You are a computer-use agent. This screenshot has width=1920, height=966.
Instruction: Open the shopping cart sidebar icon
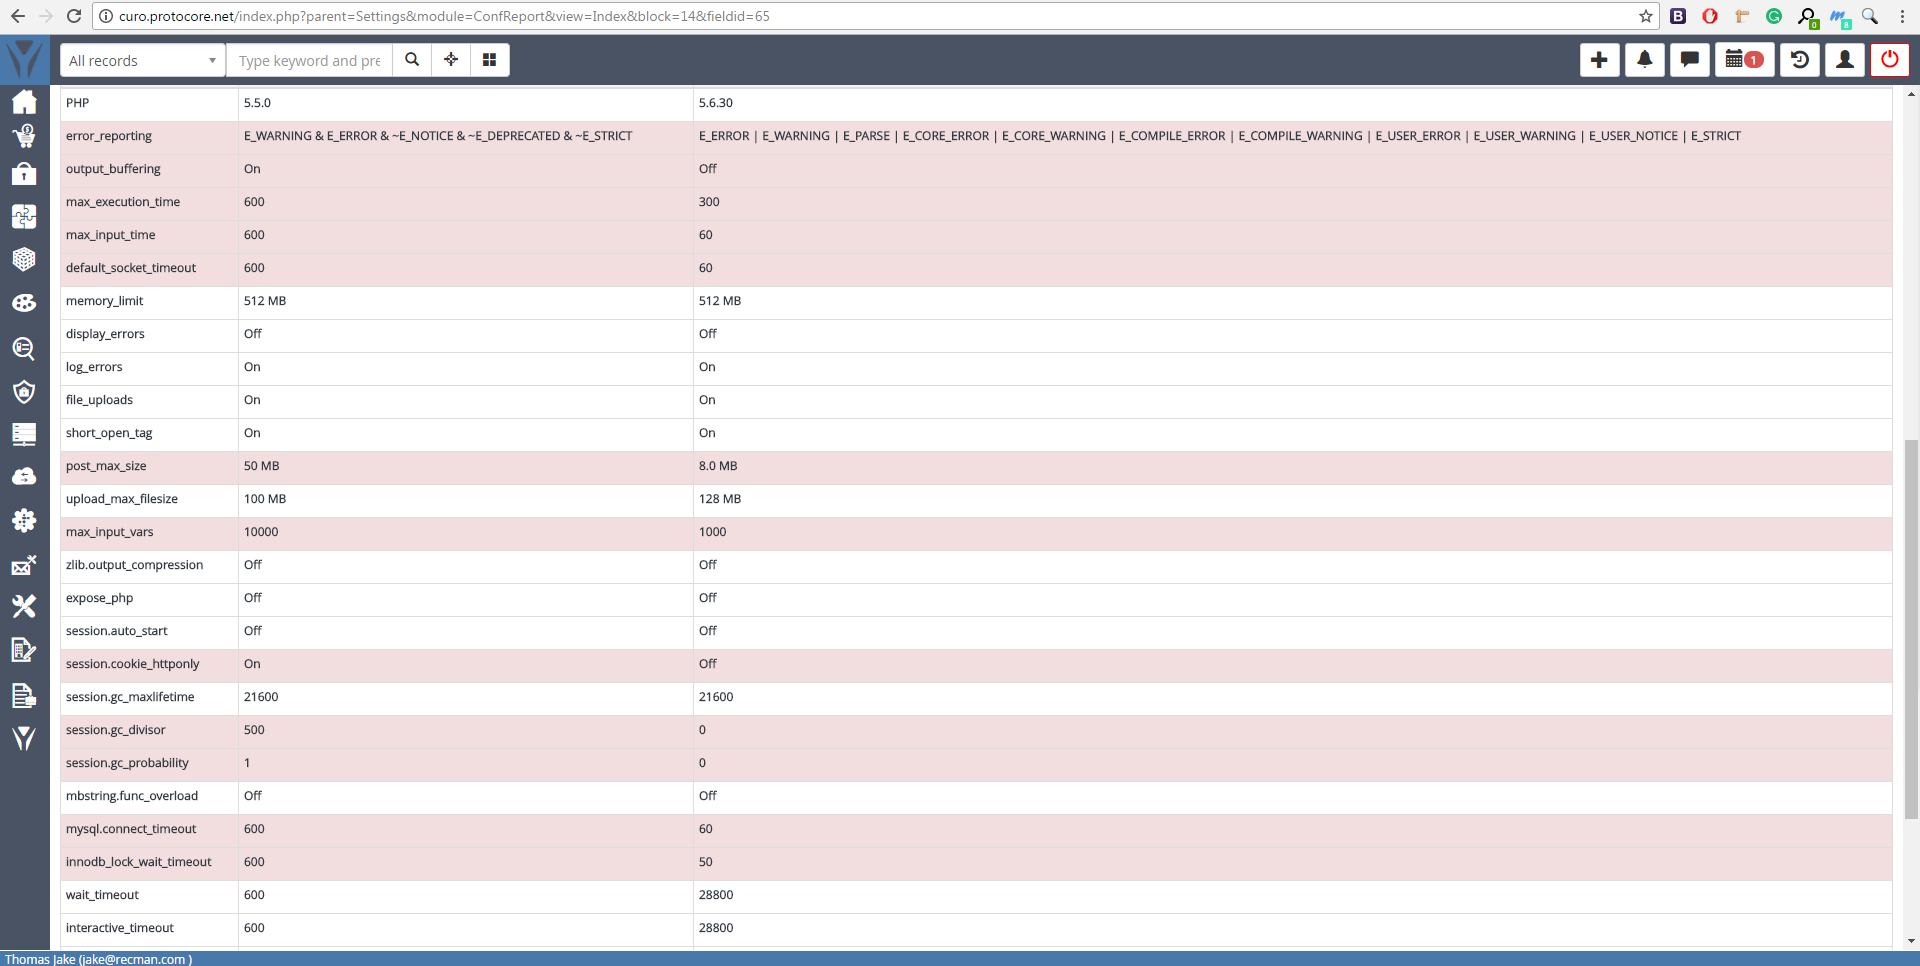(24, 136)
